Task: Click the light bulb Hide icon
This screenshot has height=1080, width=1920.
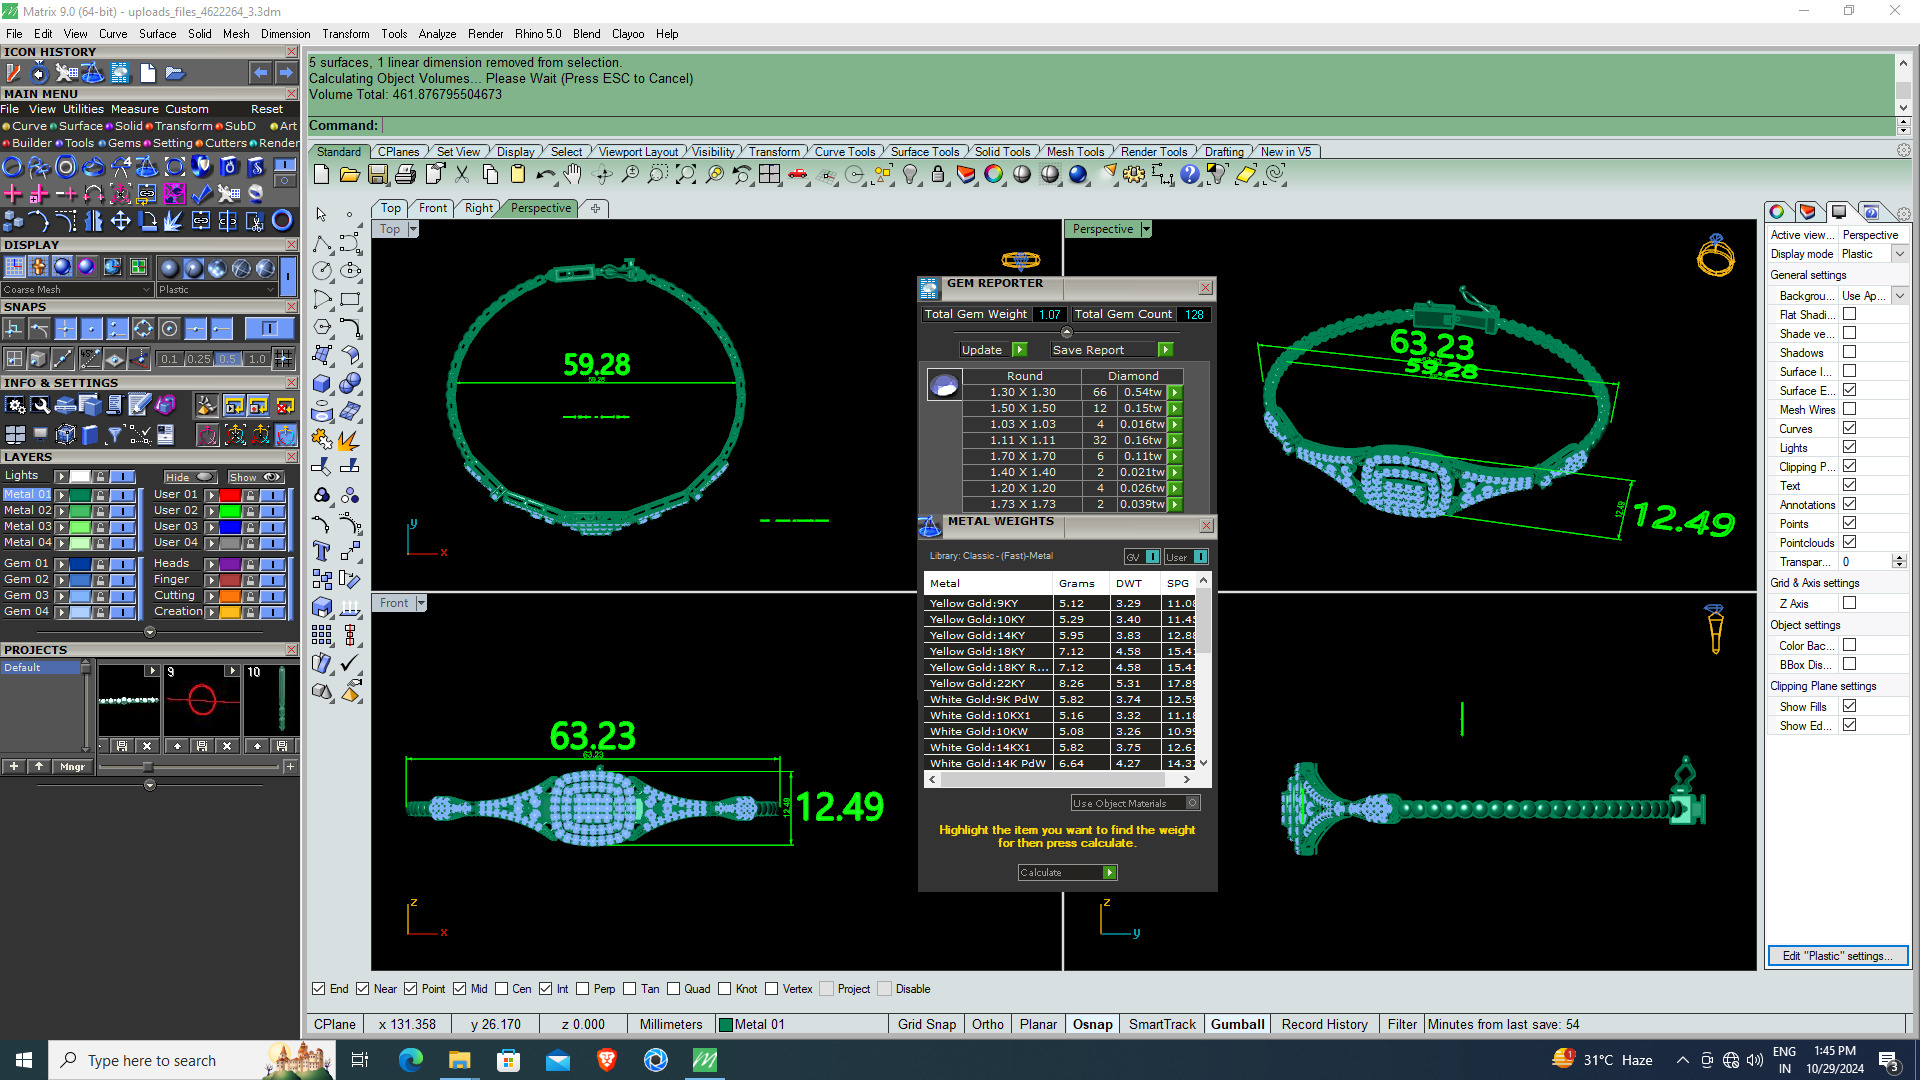Action: [910, 174]
